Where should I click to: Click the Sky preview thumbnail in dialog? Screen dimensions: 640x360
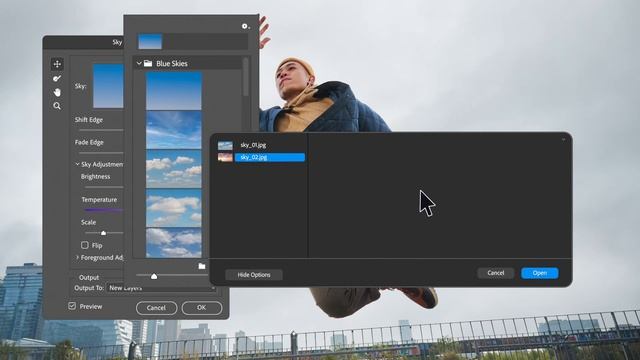tap(108, 86)
